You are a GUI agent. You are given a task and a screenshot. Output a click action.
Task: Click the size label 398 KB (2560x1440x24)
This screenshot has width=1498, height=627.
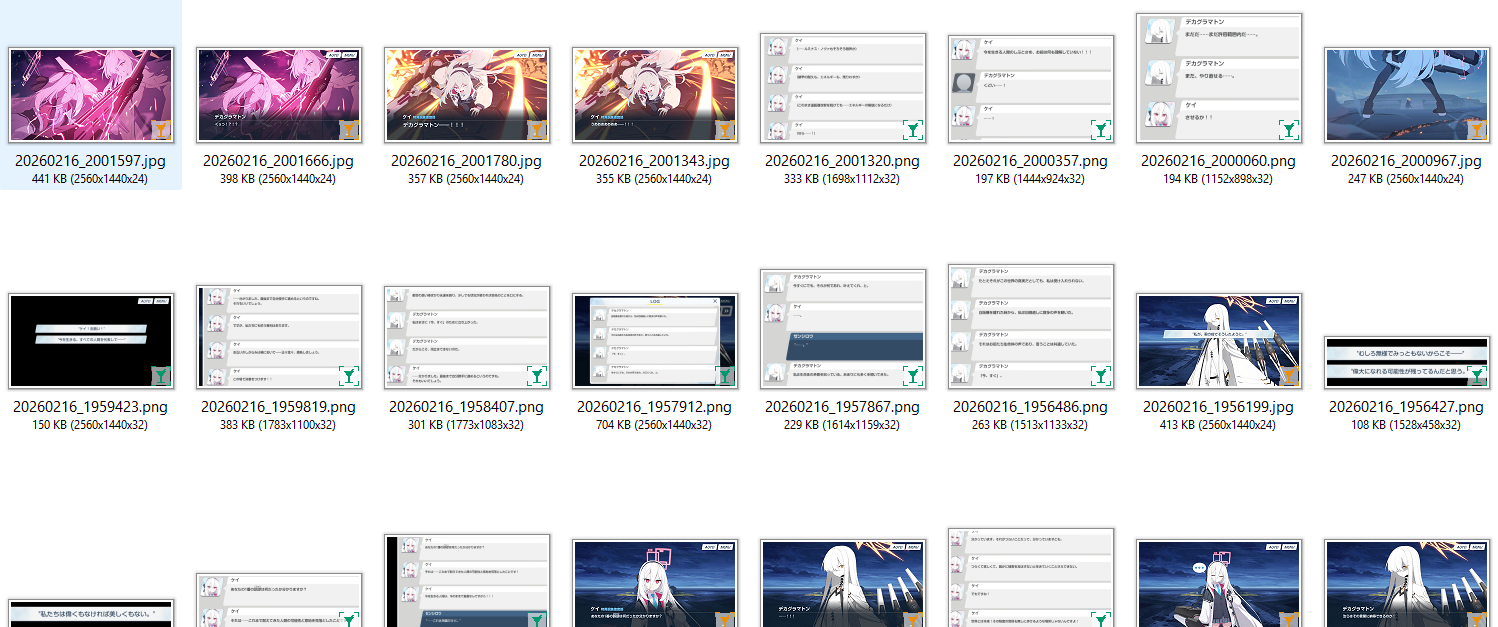point(279,179)
